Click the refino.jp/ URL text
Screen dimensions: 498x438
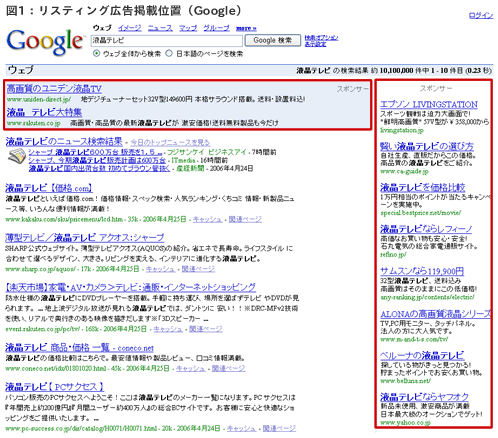click(x=393, y=254)
